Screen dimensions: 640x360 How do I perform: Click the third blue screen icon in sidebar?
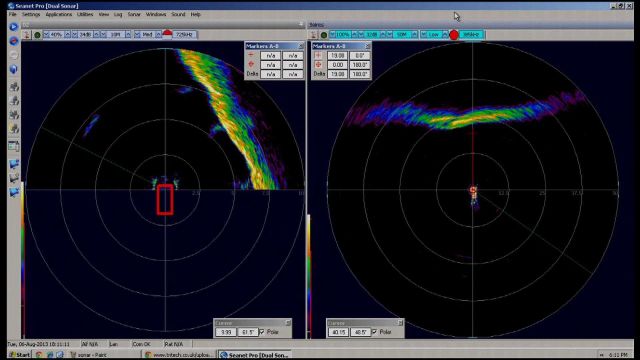[x=14, y=192]
